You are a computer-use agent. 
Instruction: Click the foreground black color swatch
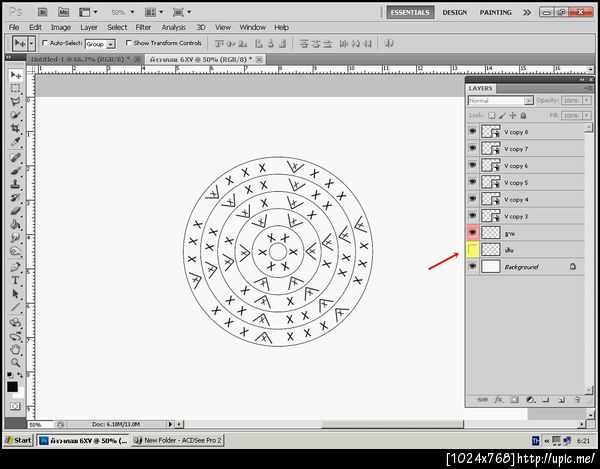[12, 387]
